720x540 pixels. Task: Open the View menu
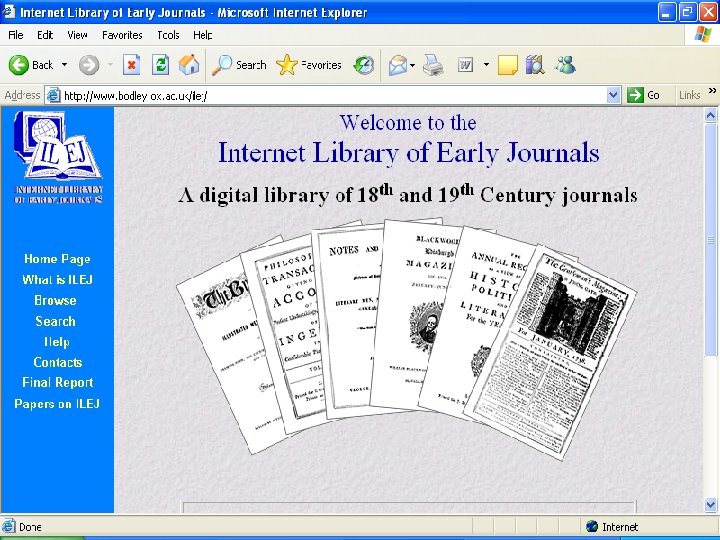click(77, 35)
